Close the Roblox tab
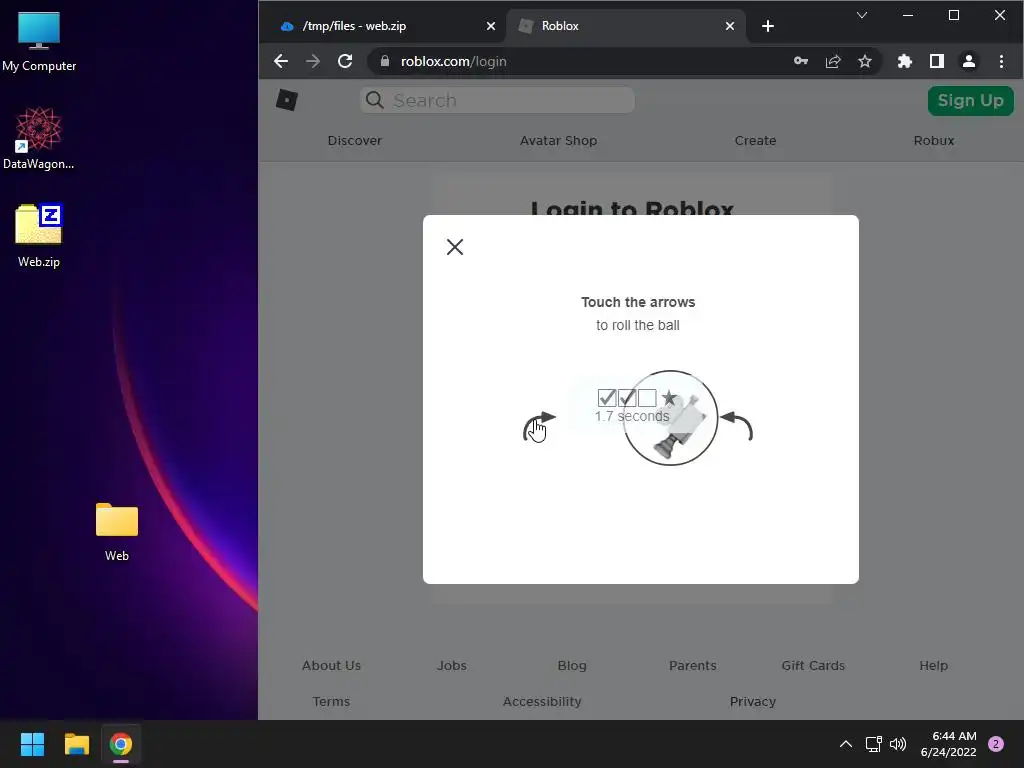The image size is (1024, 768). [x=729, y=26]
